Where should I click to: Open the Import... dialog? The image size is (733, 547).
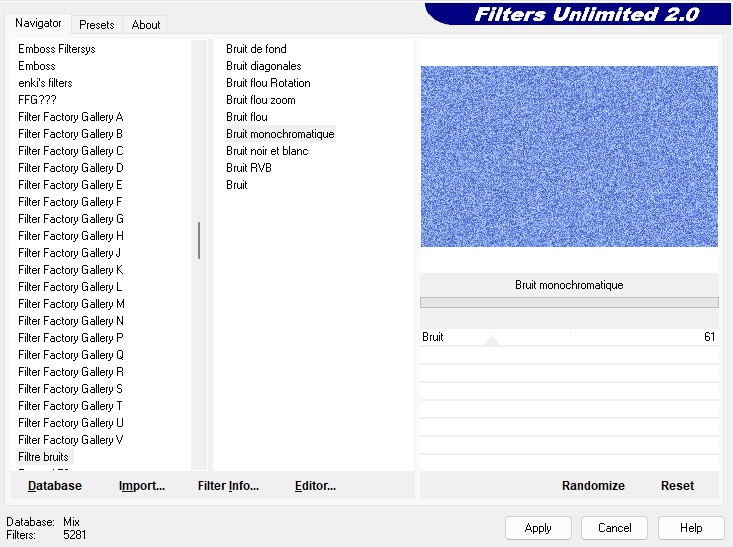142,486
